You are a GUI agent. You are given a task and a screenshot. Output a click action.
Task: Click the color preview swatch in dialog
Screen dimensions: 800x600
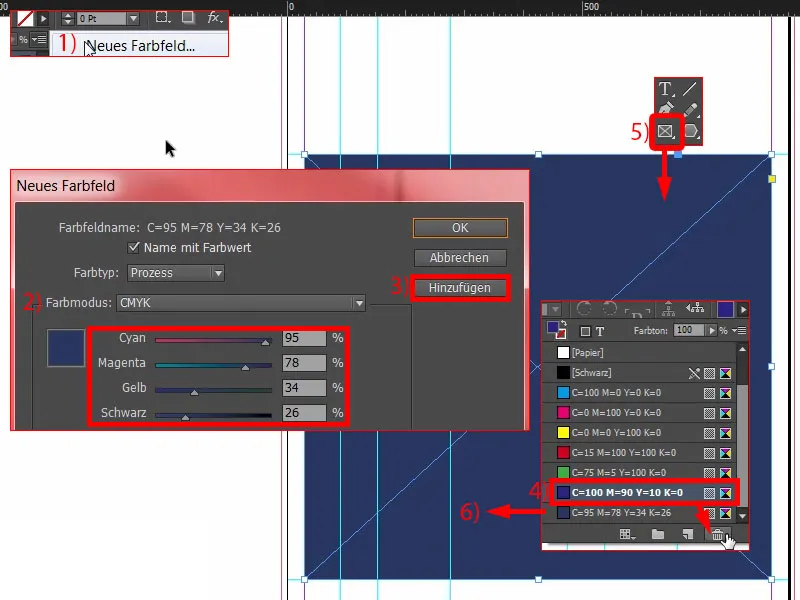66,348
